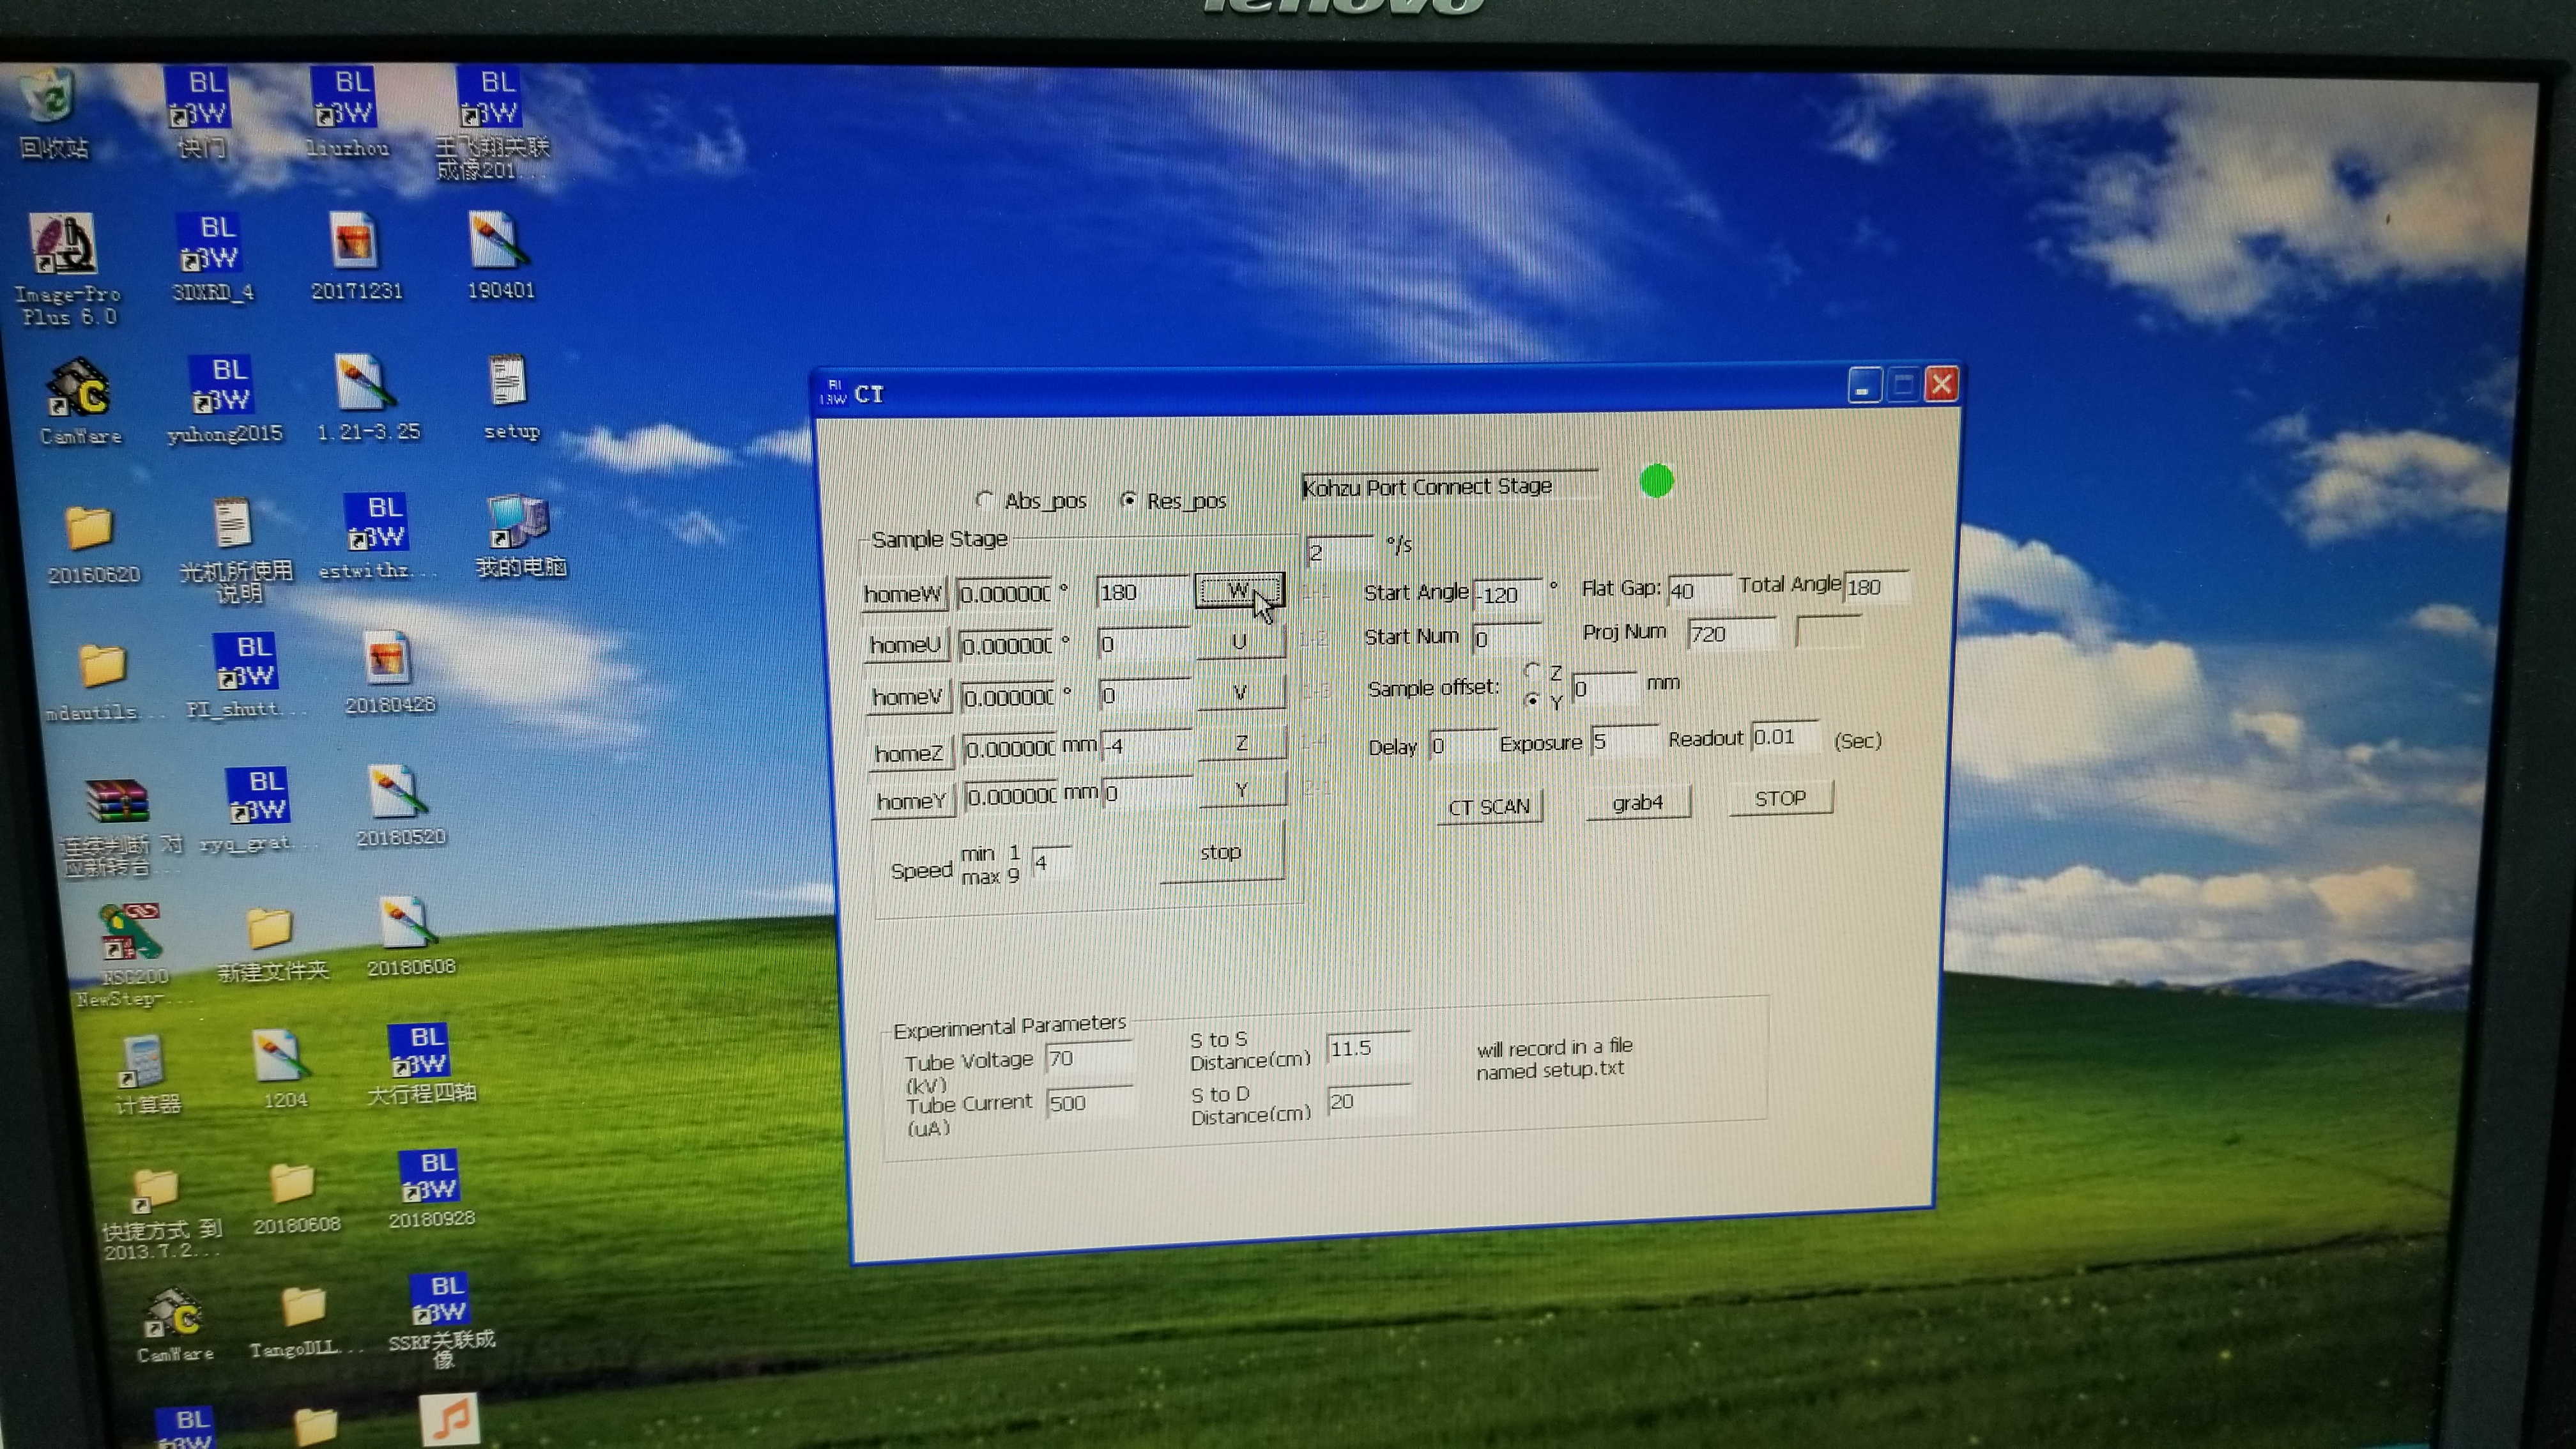Image resolution: width=2576 pixels, height=1449 pixels.
Task: Click the green connection status indicator
Action: tap(1656, 481)
